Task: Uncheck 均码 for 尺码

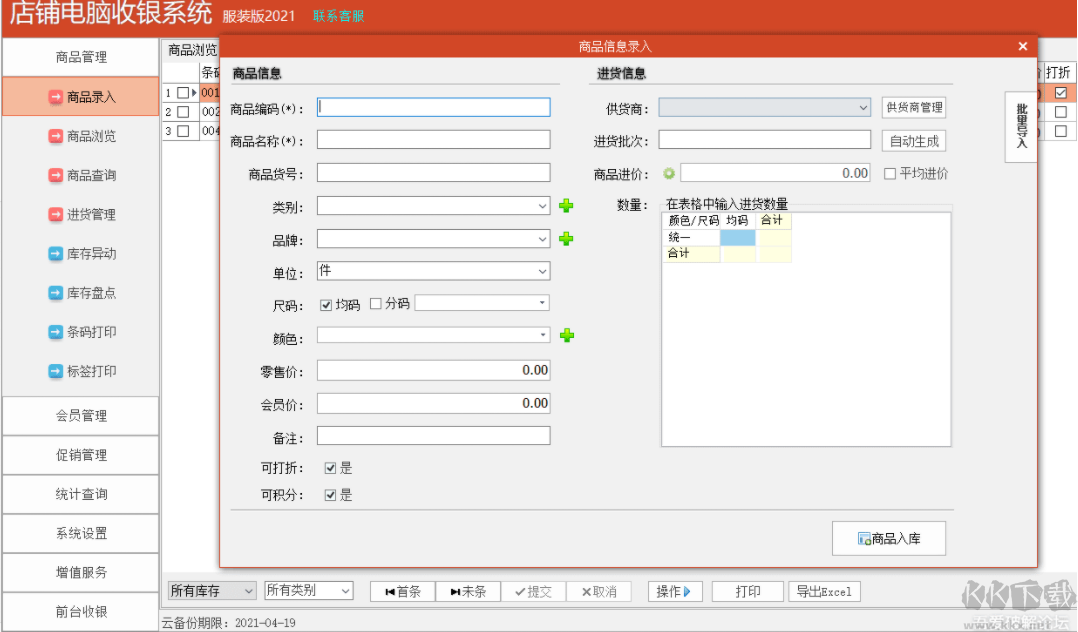Action: point(328,303)
